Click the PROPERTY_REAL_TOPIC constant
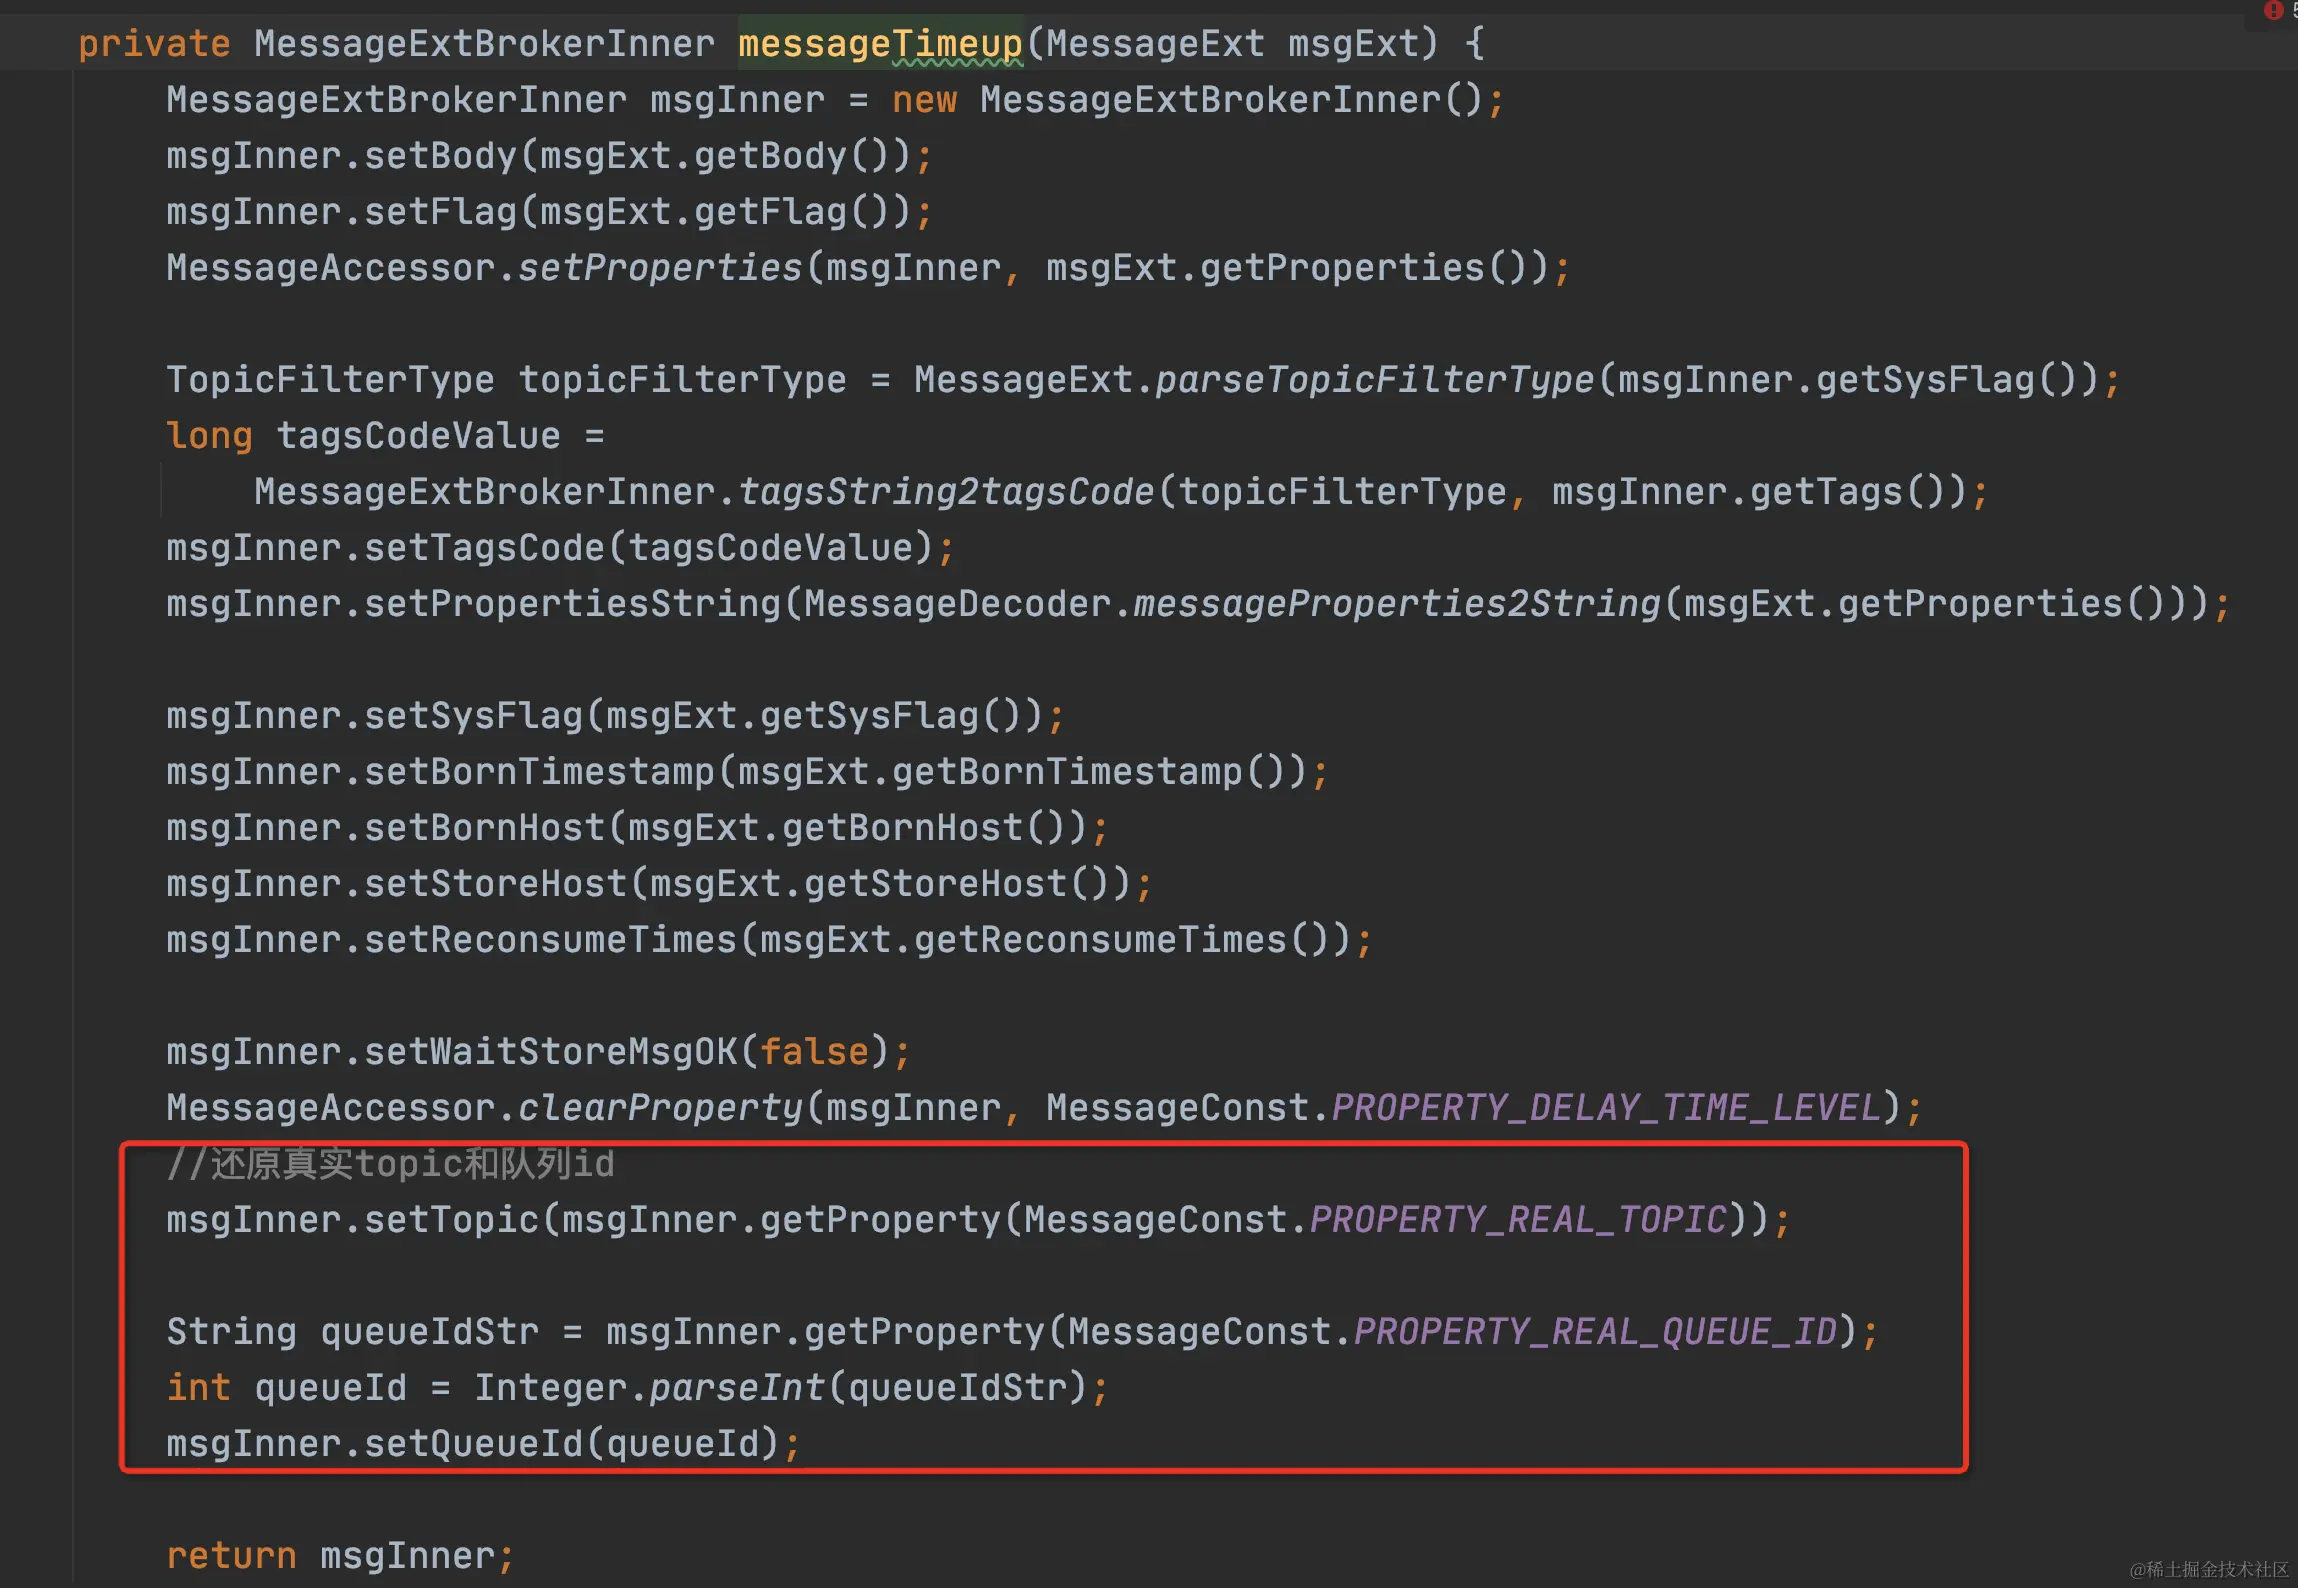The image size is (2298, 1588). (1518, 1220)
